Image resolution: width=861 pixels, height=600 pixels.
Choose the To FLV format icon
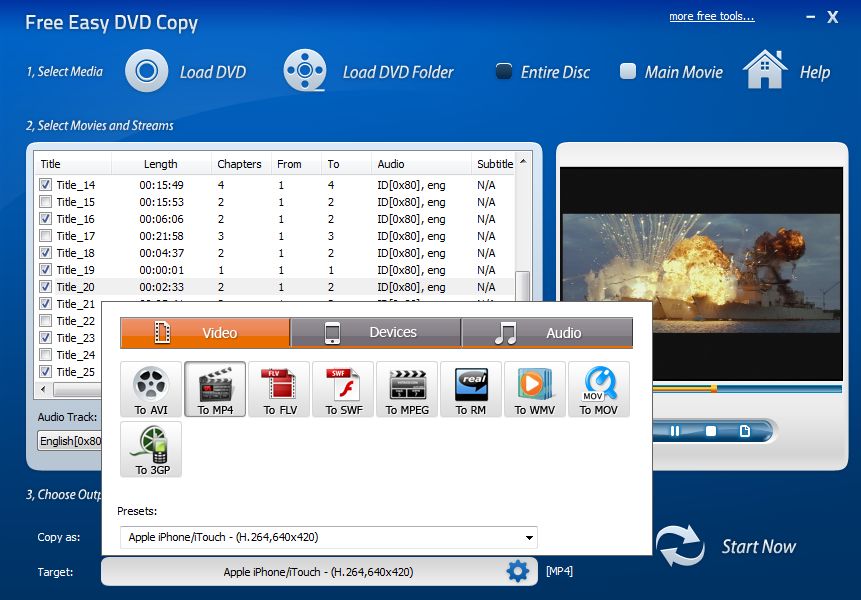pos(279,389)
